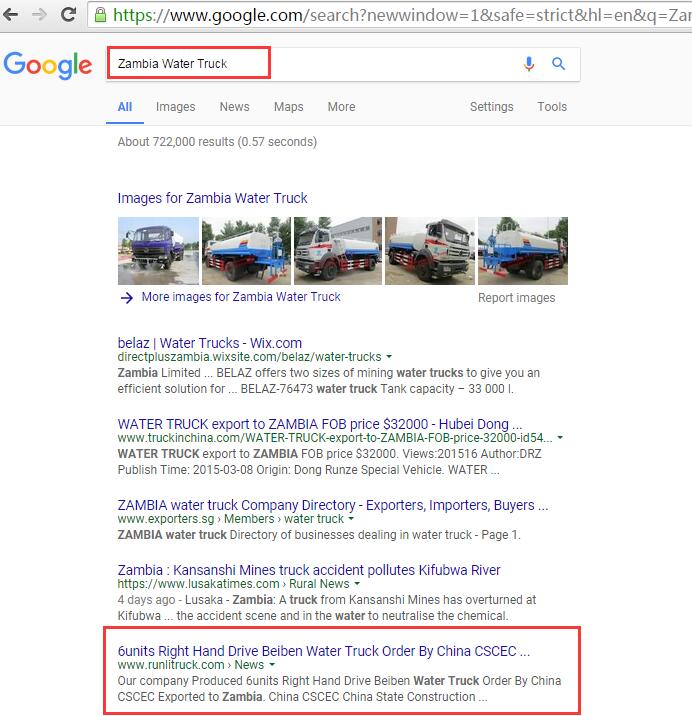Open belaz Water Trucks Wix.com result
Viewport: 692px width, 716px height.
coord(210,343)
